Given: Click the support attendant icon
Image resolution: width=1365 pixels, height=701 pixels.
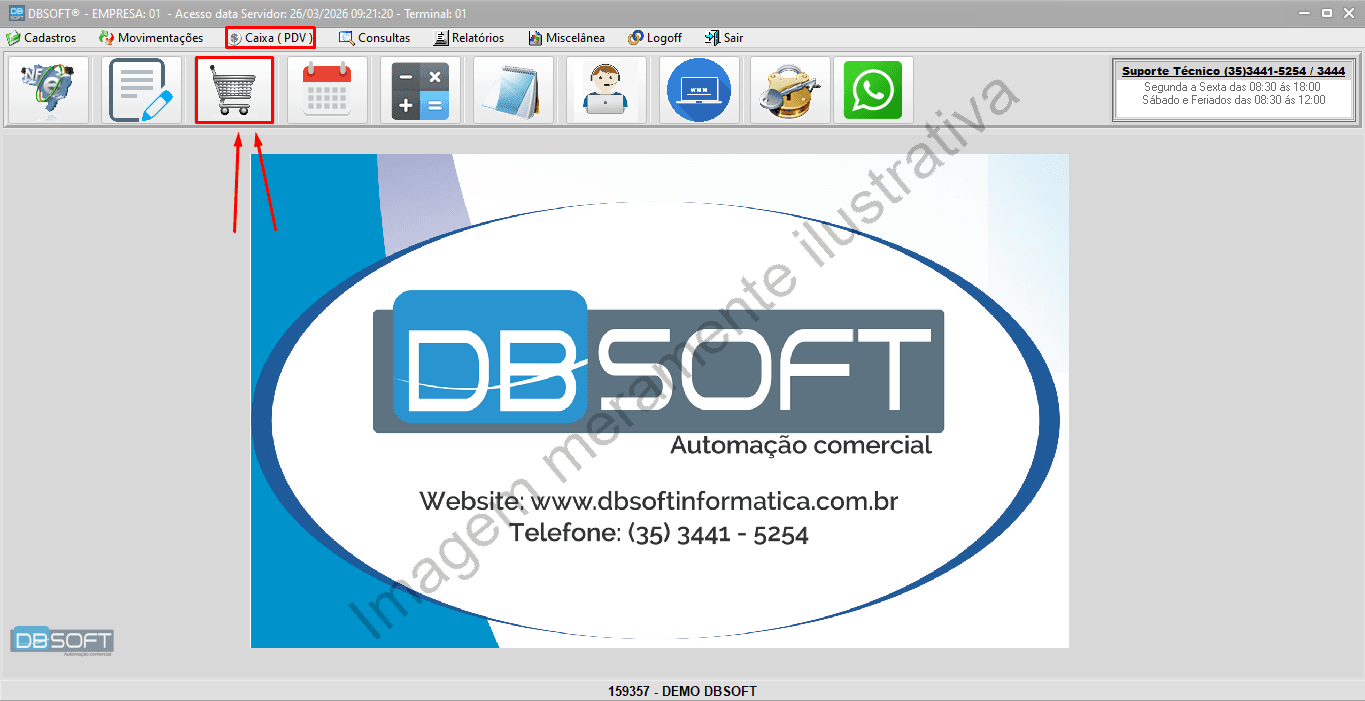Looking at the screenshot, I should [x=605, y=90].
